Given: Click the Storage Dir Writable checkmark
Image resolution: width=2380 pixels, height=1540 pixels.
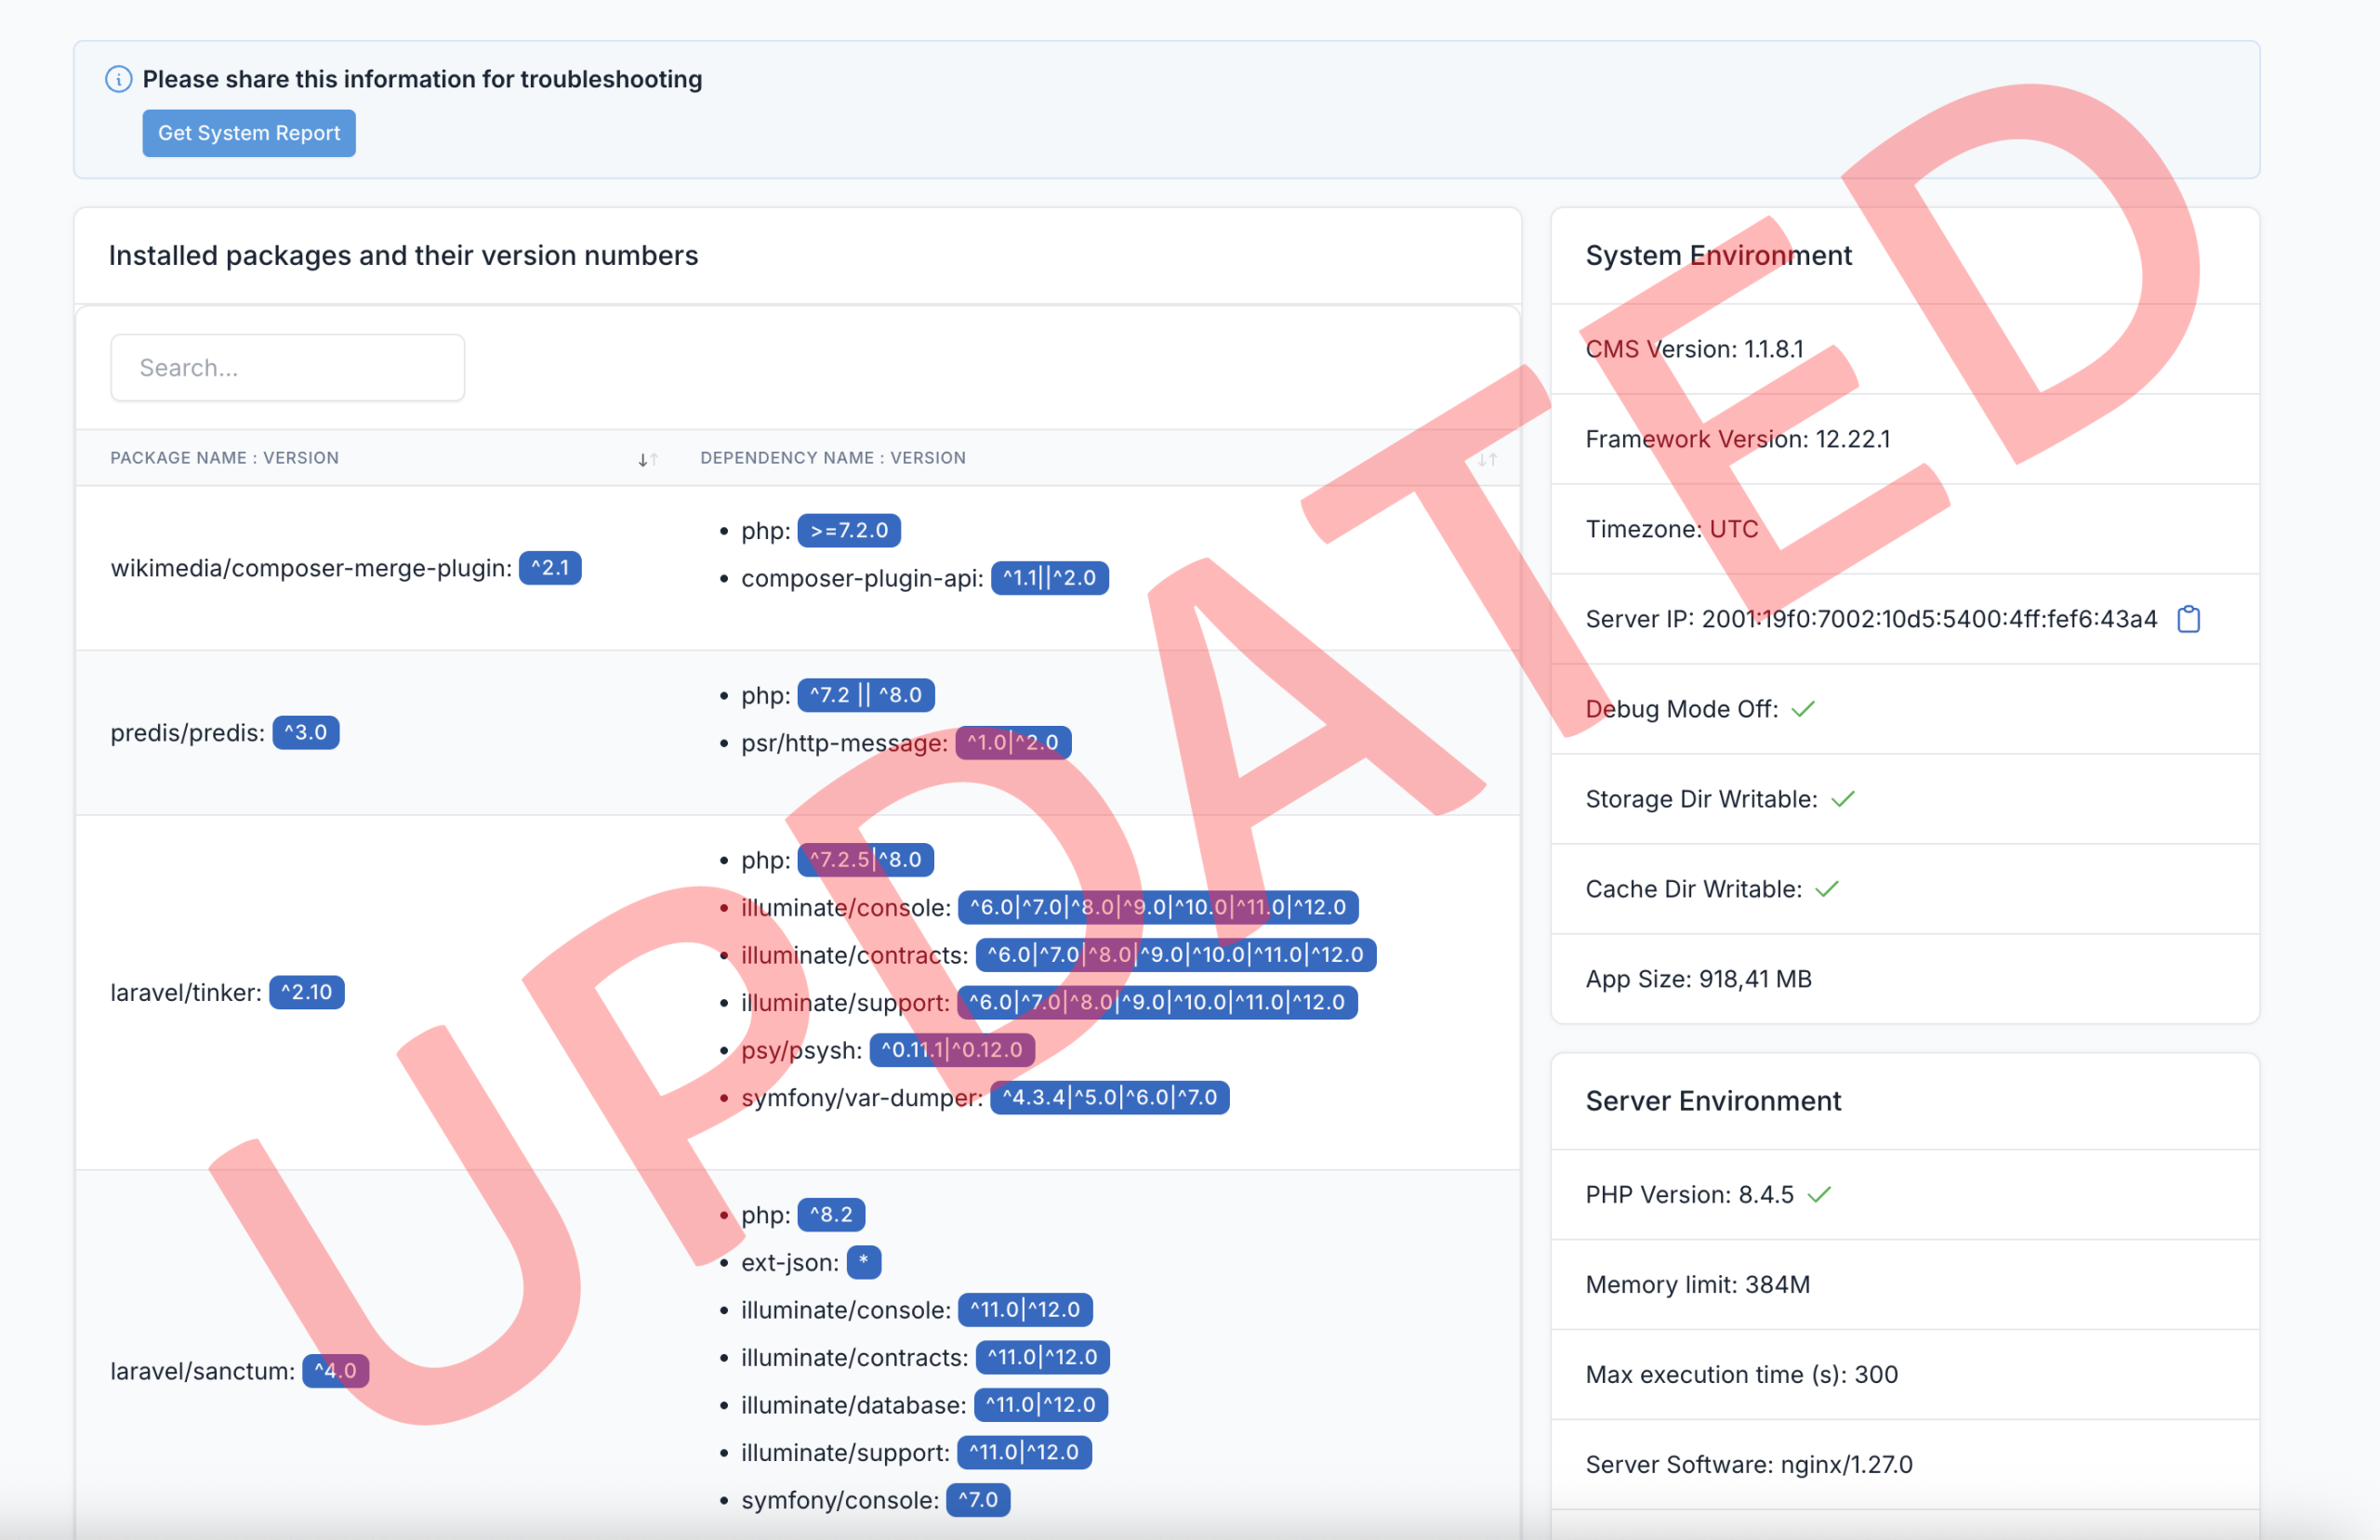Looking at the screenshot, I should (x=1843, y=799).
